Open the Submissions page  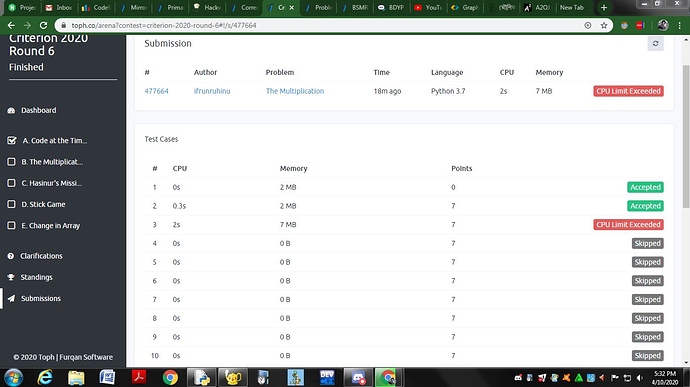[41, 299]
